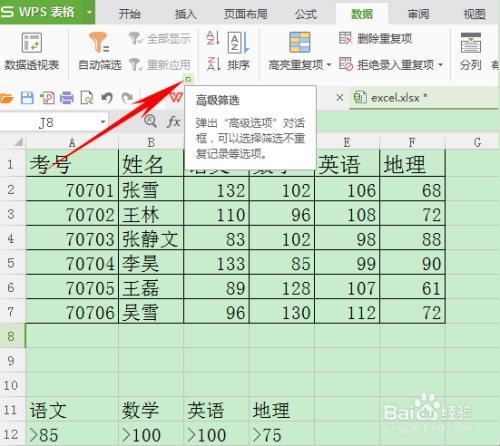
Task: Switch to the 公式 tab
Action: [306, 14]
